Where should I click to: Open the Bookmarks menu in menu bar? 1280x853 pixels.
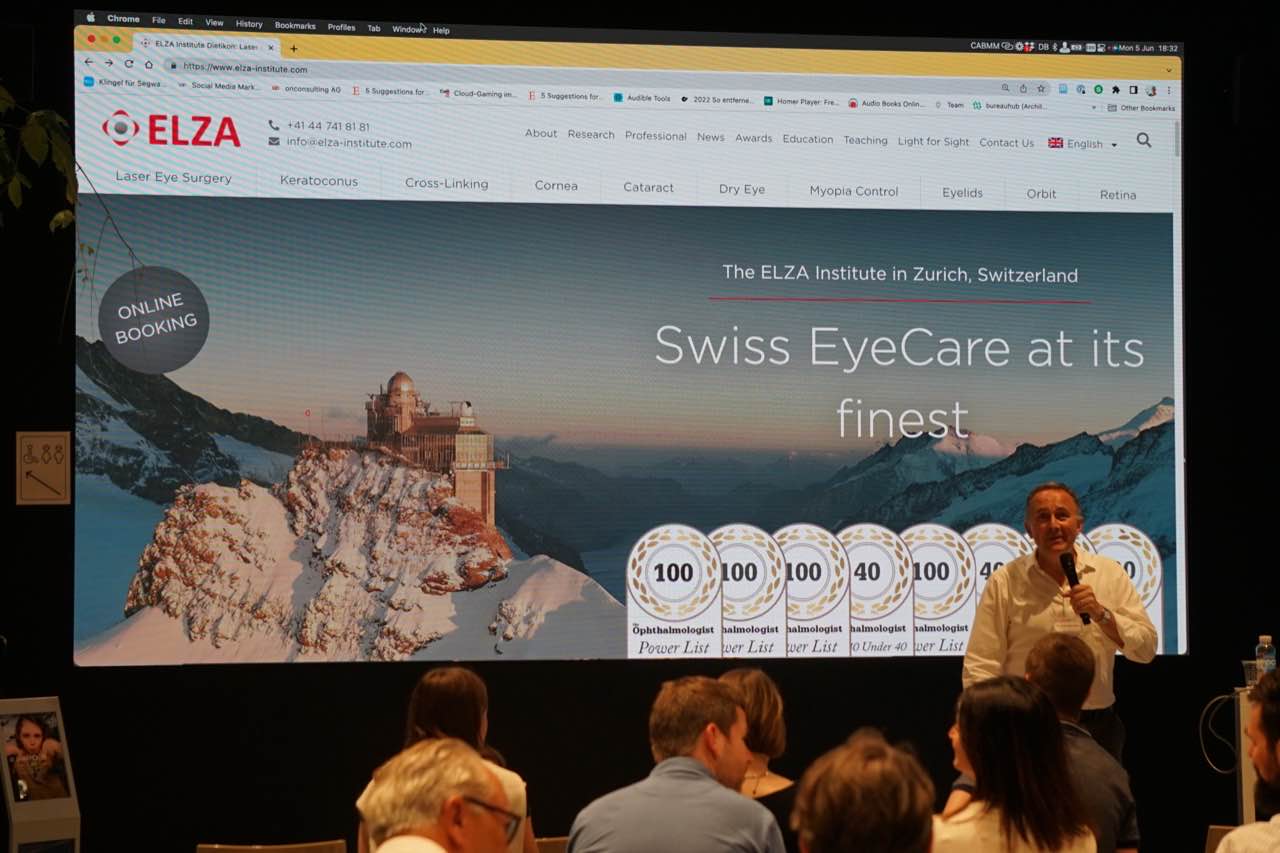295,26
